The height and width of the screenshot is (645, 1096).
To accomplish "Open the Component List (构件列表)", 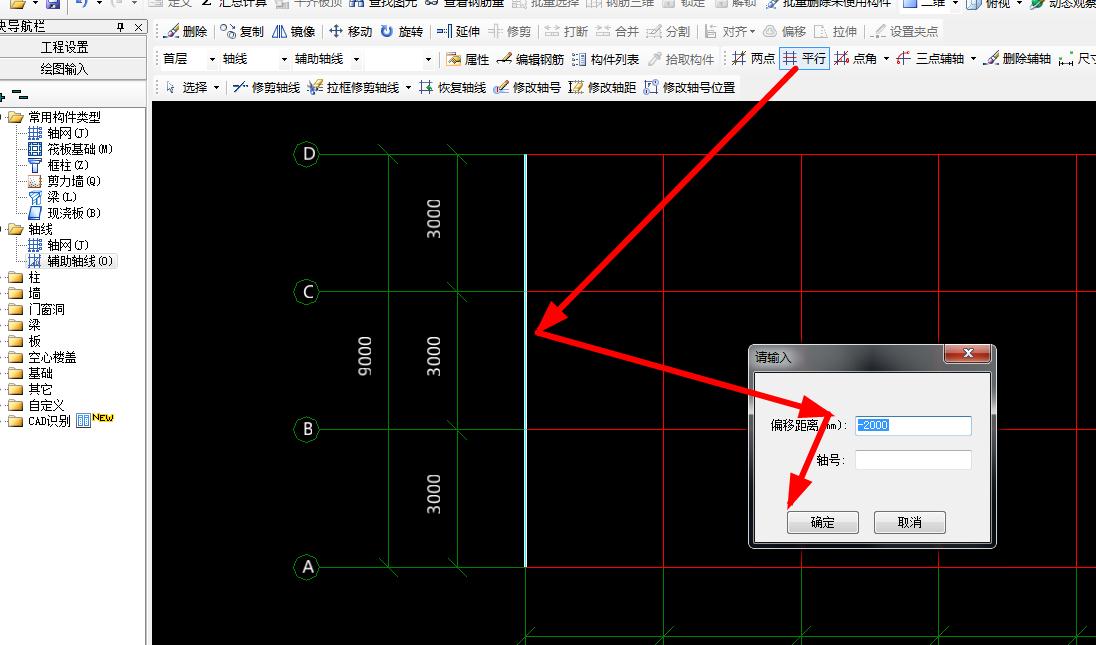I will coord(605,59).
